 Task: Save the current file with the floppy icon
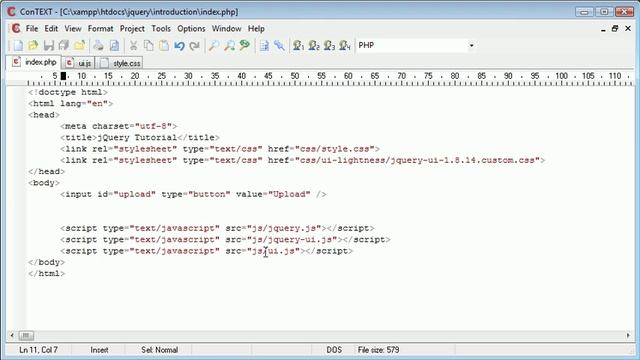49,45
